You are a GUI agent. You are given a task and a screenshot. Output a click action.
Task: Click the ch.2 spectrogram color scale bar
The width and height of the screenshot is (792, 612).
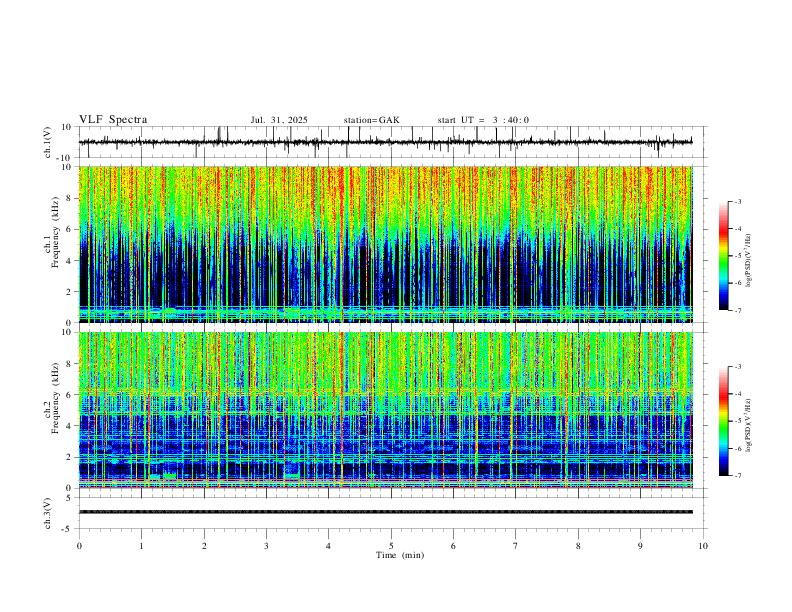pyautogui.click(x=723, y=421)
